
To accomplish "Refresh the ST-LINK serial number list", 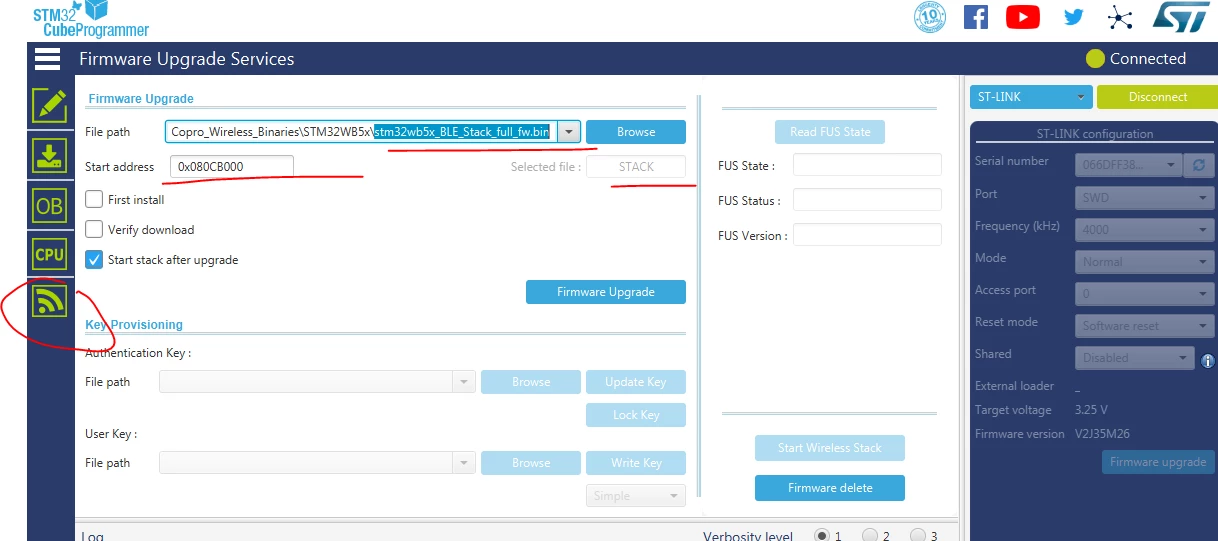I will pyautogui.click(x=1197, y=165).
